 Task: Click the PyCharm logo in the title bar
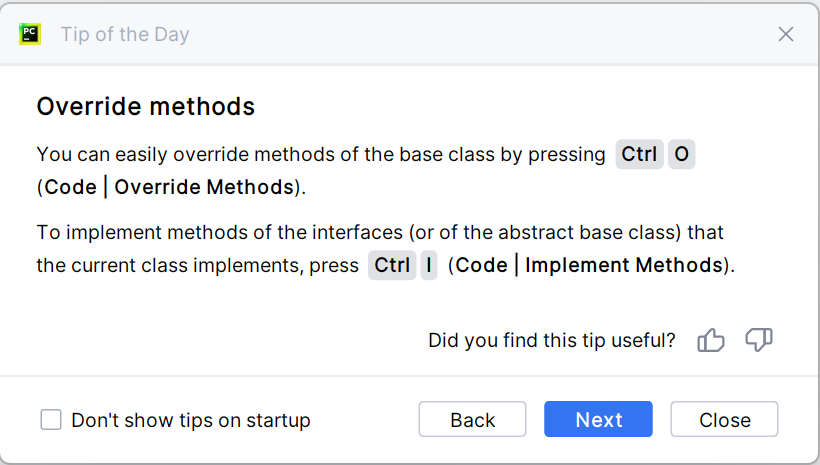pos(30,33)
